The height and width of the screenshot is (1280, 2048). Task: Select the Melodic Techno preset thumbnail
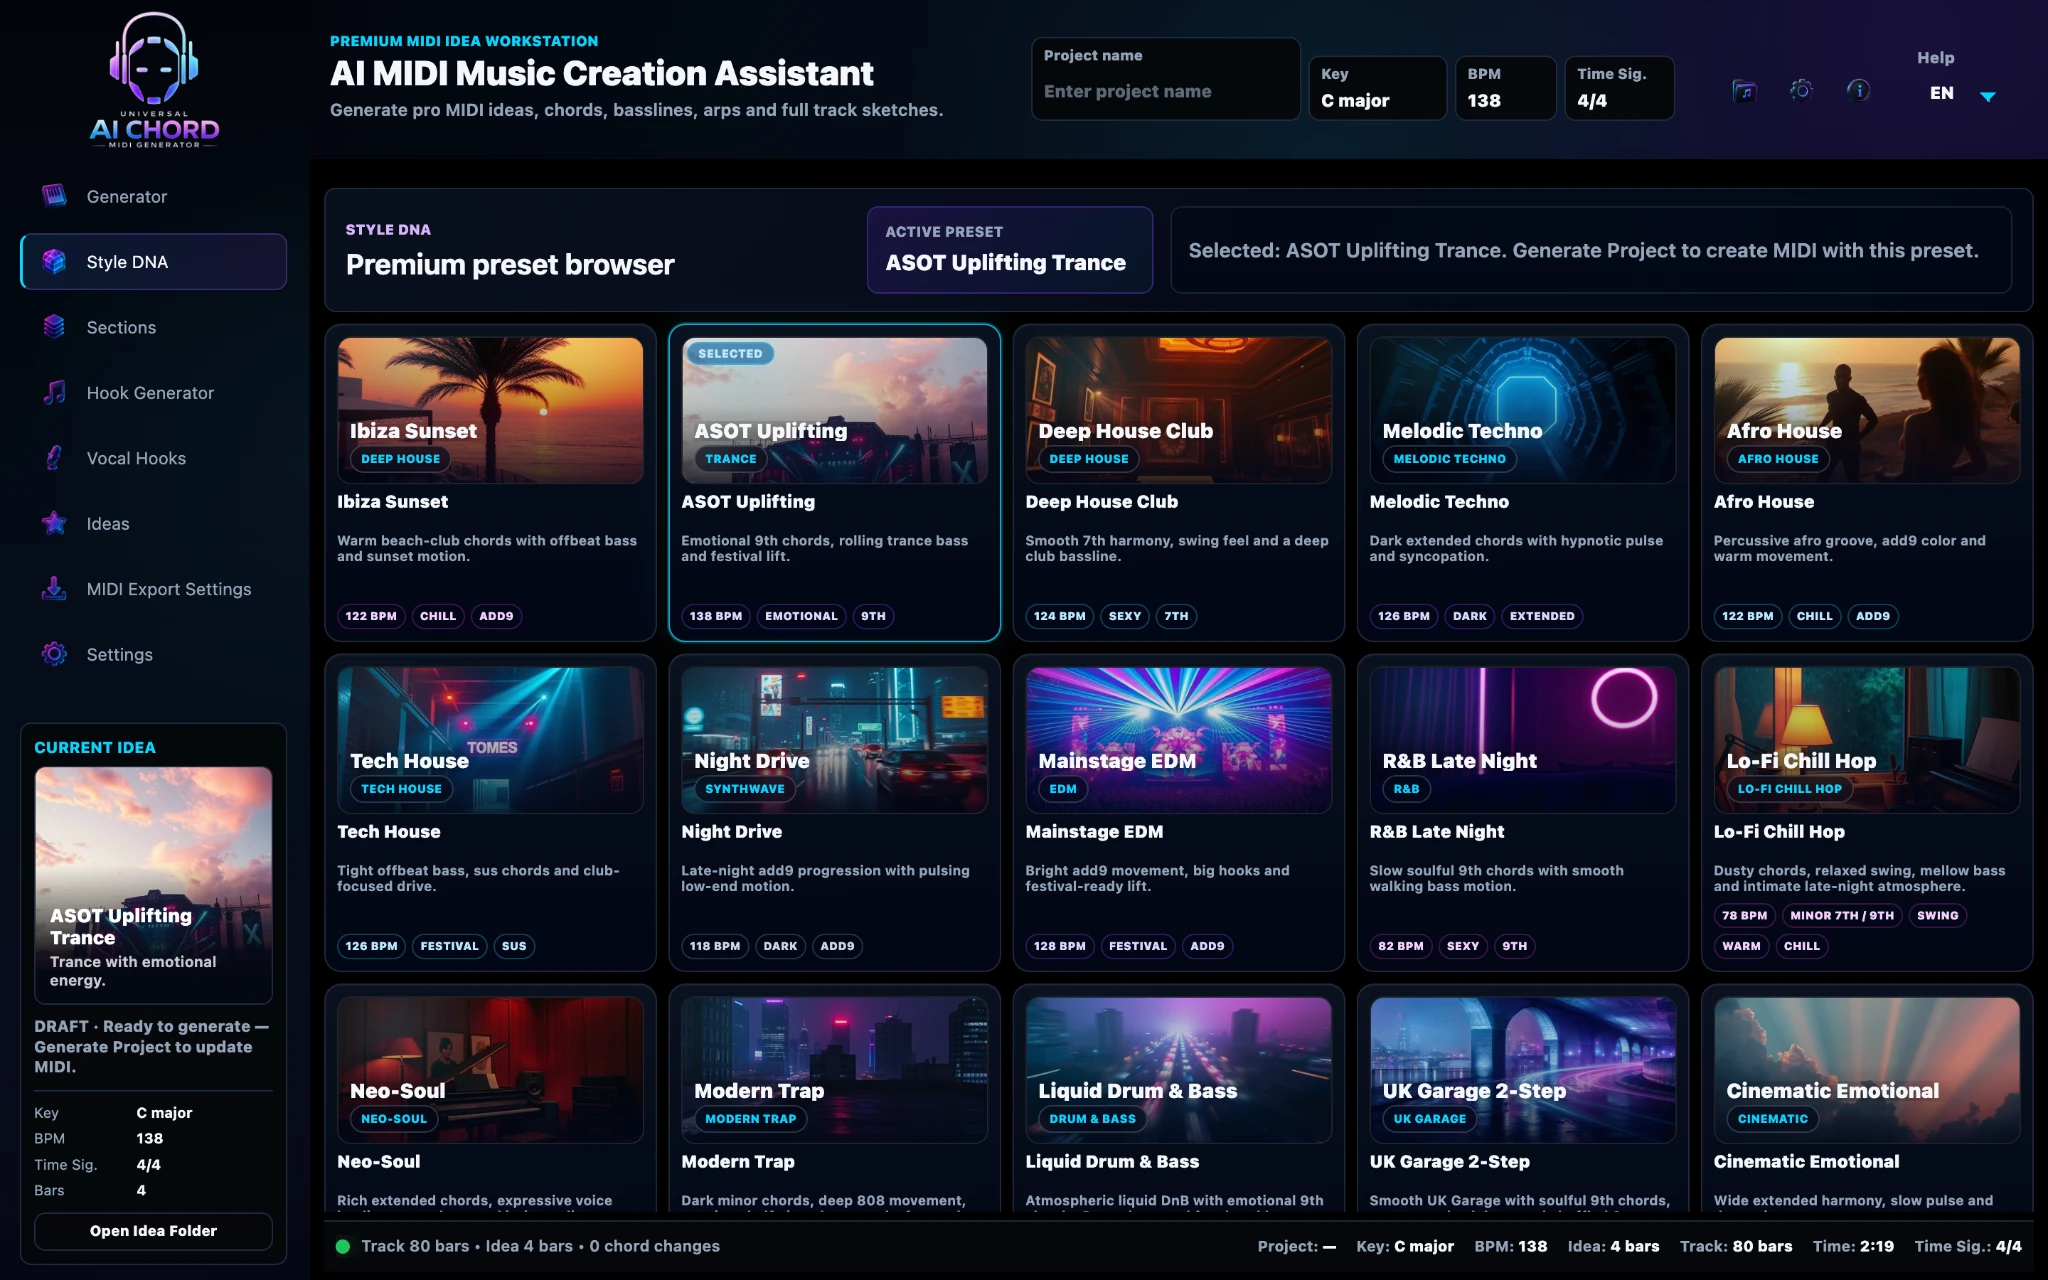coord(1522,410)
